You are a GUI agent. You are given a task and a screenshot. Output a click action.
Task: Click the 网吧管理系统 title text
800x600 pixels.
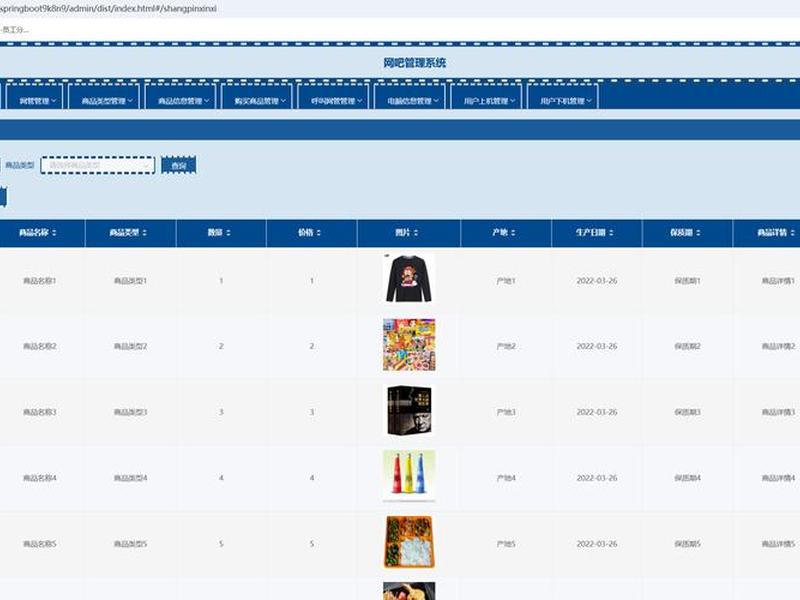(414, 63)
